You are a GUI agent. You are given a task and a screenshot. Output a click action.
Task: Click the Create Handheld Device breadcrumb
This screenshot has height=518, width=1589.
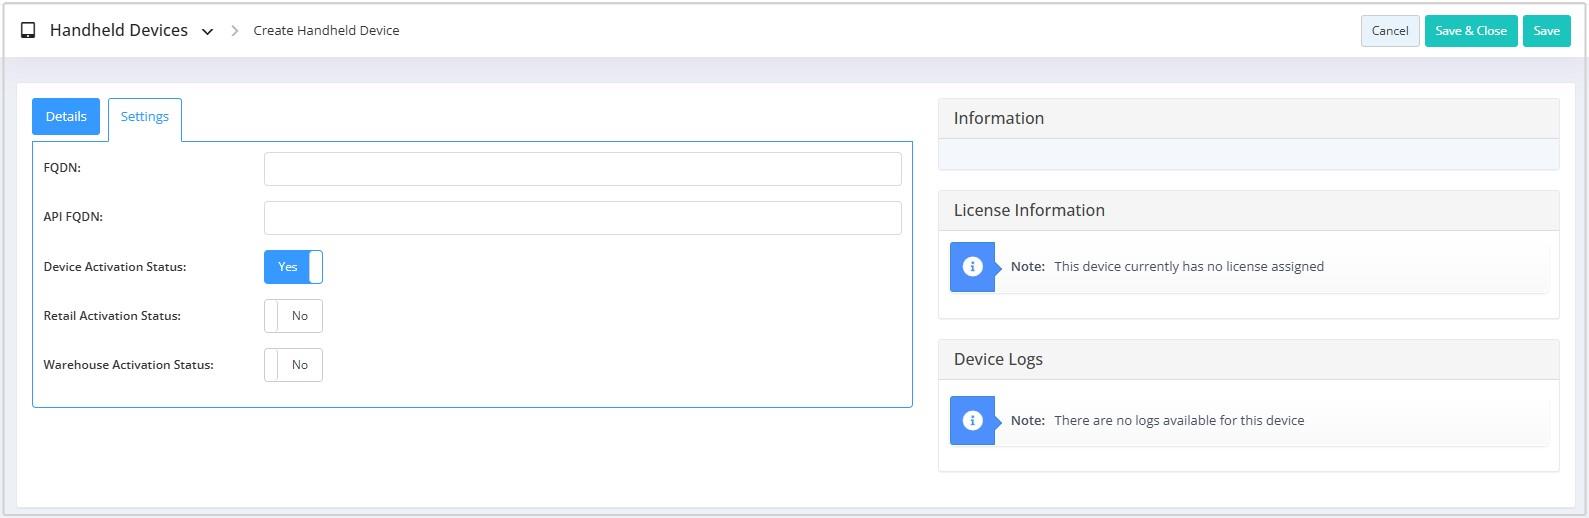click(x=326, y=31)
